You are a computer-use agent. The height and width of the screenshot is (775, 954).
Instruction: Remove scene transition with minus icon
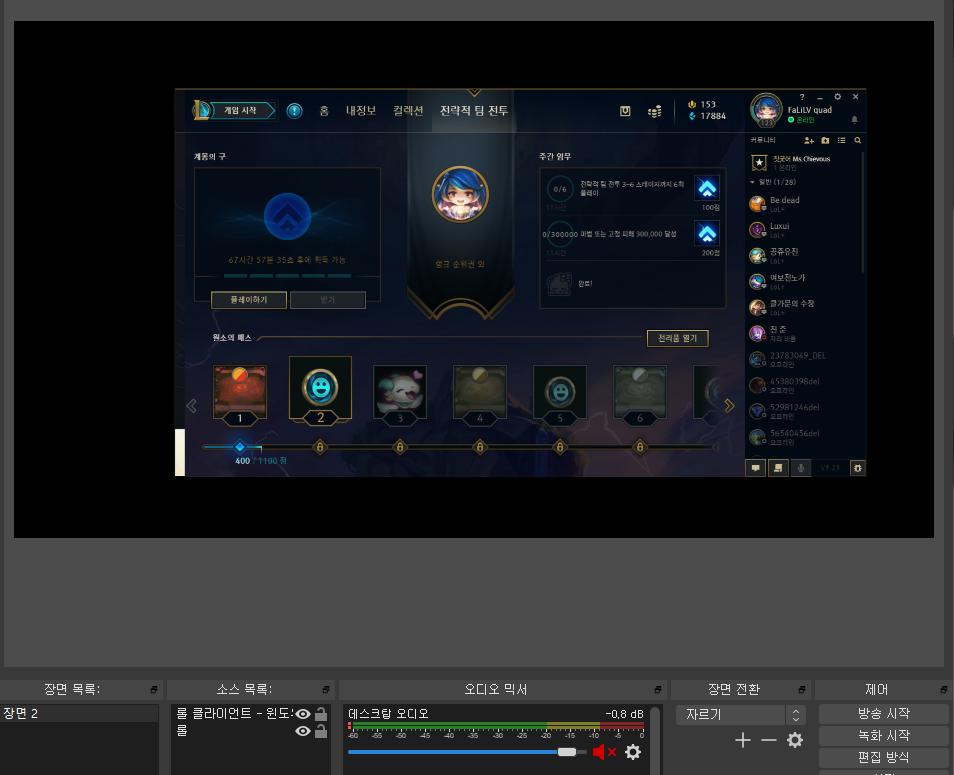pyautogui.click(x=768, y=740)
